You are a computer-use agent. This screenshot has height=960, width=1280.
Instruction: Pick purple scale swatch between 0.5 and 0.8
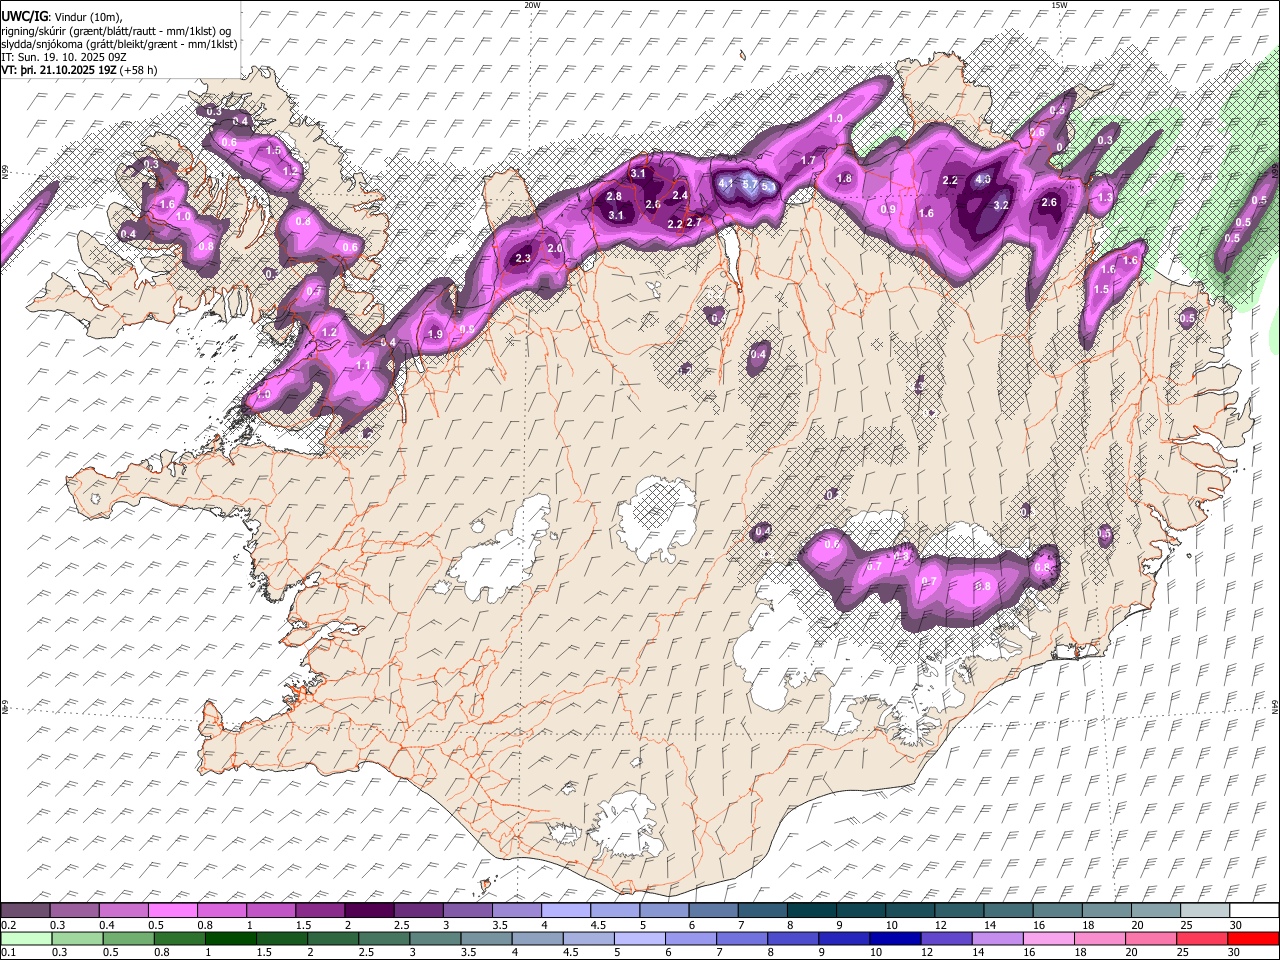173,910
